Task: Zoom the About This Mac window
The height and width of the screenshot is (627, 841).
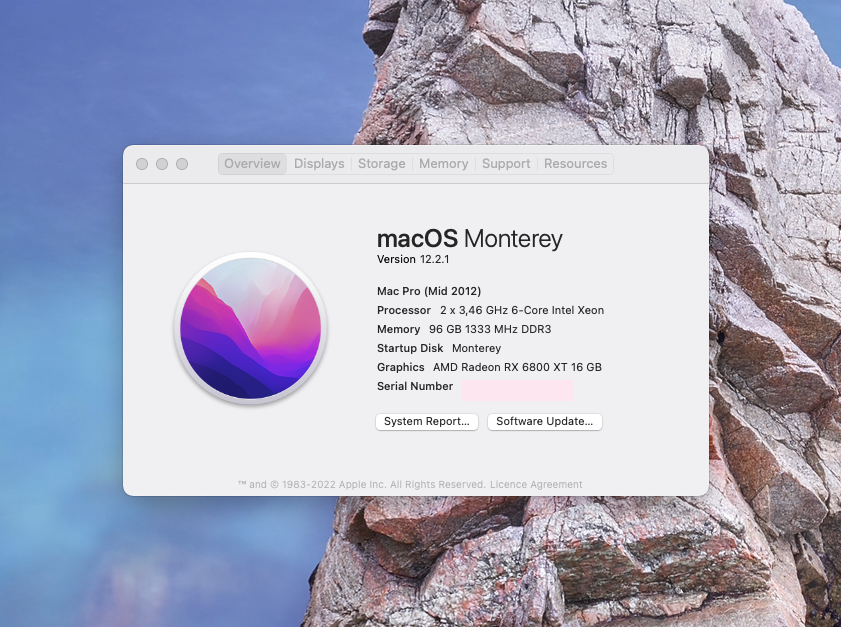Action: click(182, 164)
